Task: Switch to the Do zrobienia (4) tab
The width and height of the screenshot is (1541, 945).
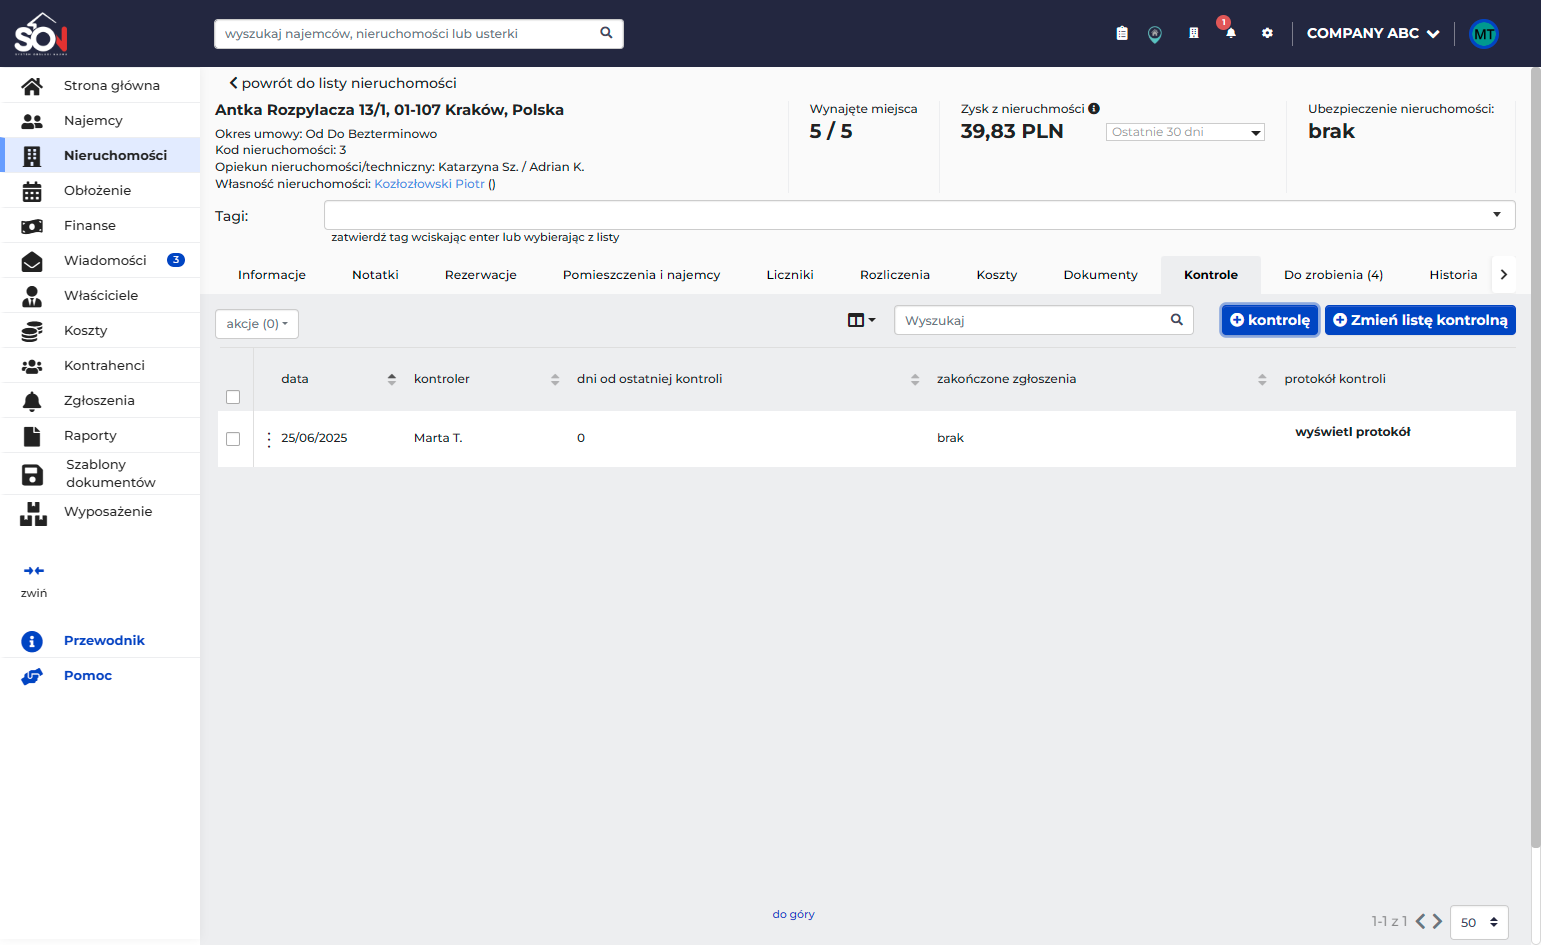Action: 1333,275
